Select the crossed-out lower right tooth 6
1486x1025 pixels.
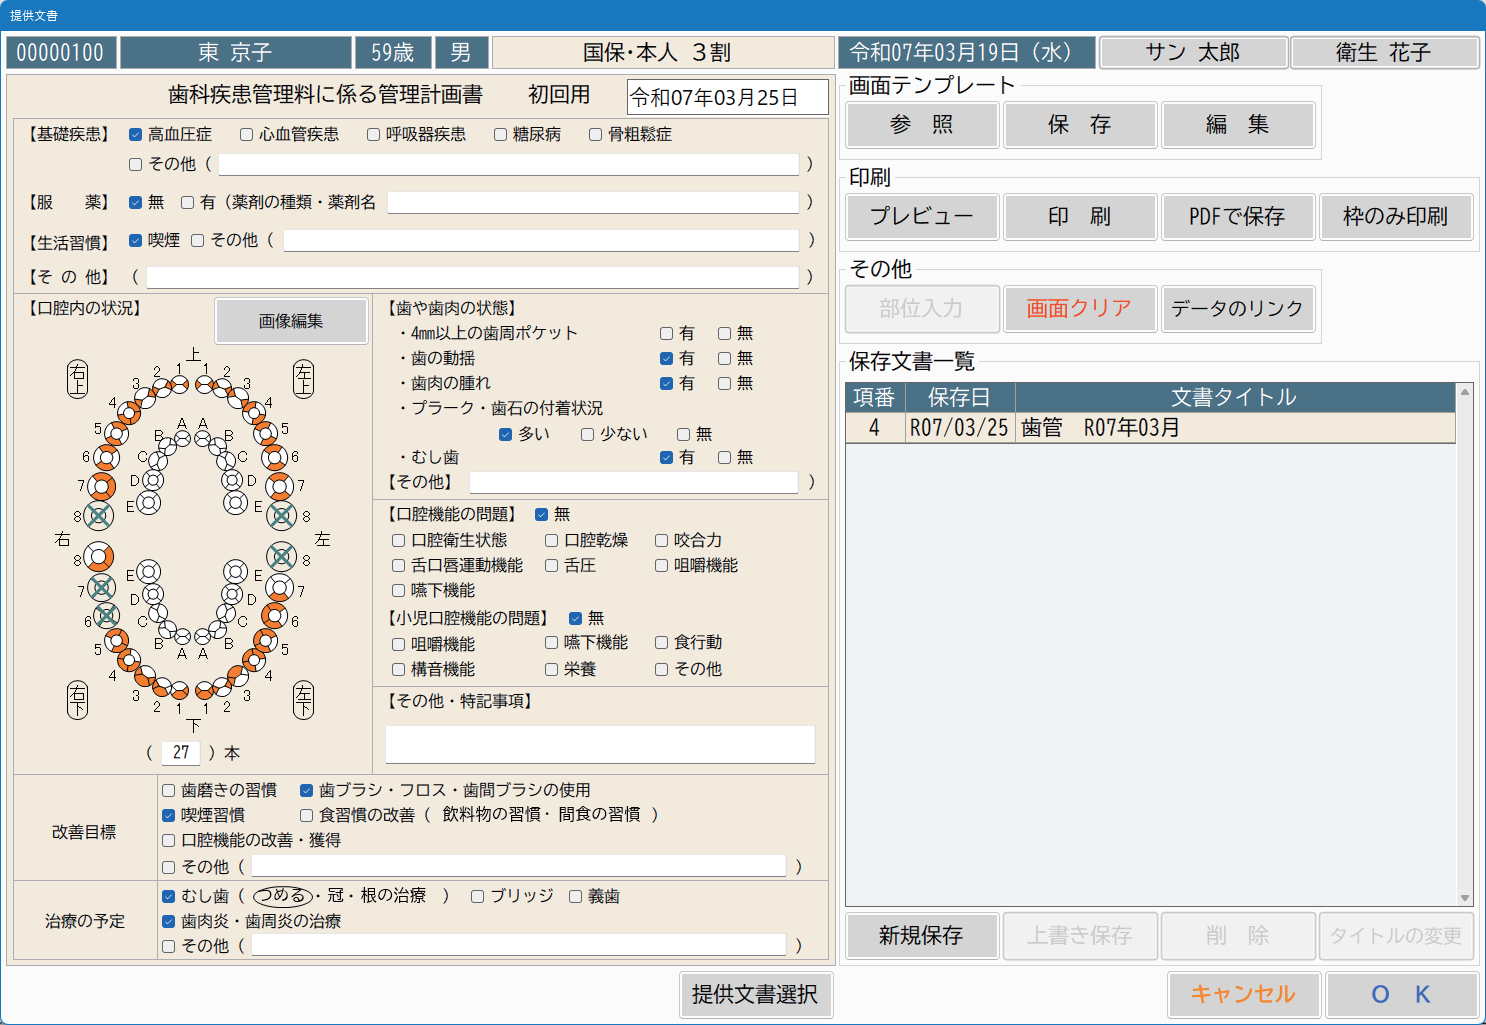[x=106, y=616]
